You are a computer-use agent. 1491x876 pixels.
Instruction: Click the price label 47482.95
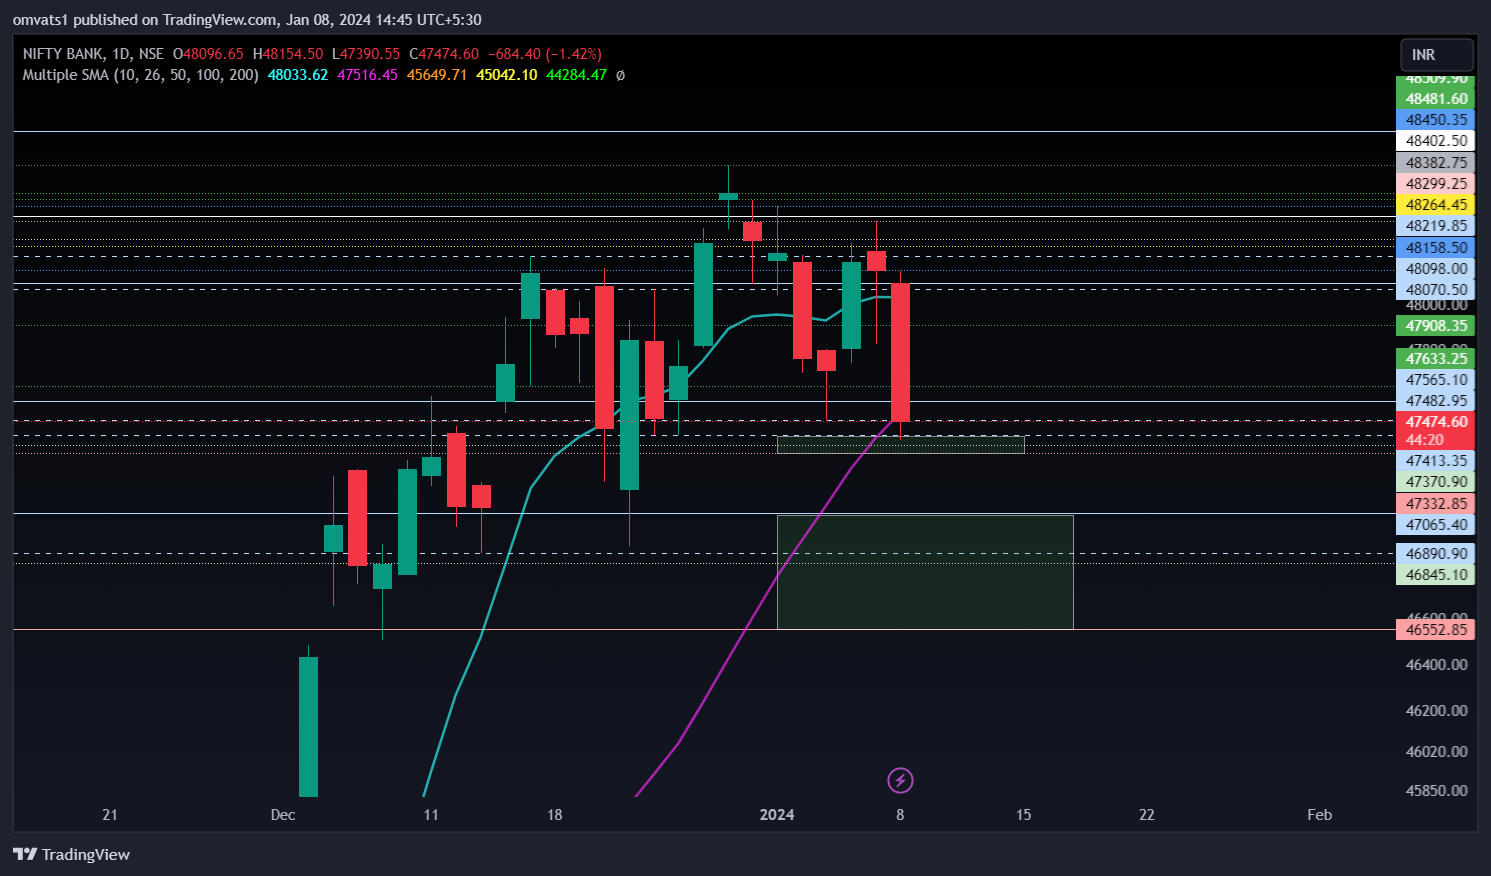coord(1436,401)
